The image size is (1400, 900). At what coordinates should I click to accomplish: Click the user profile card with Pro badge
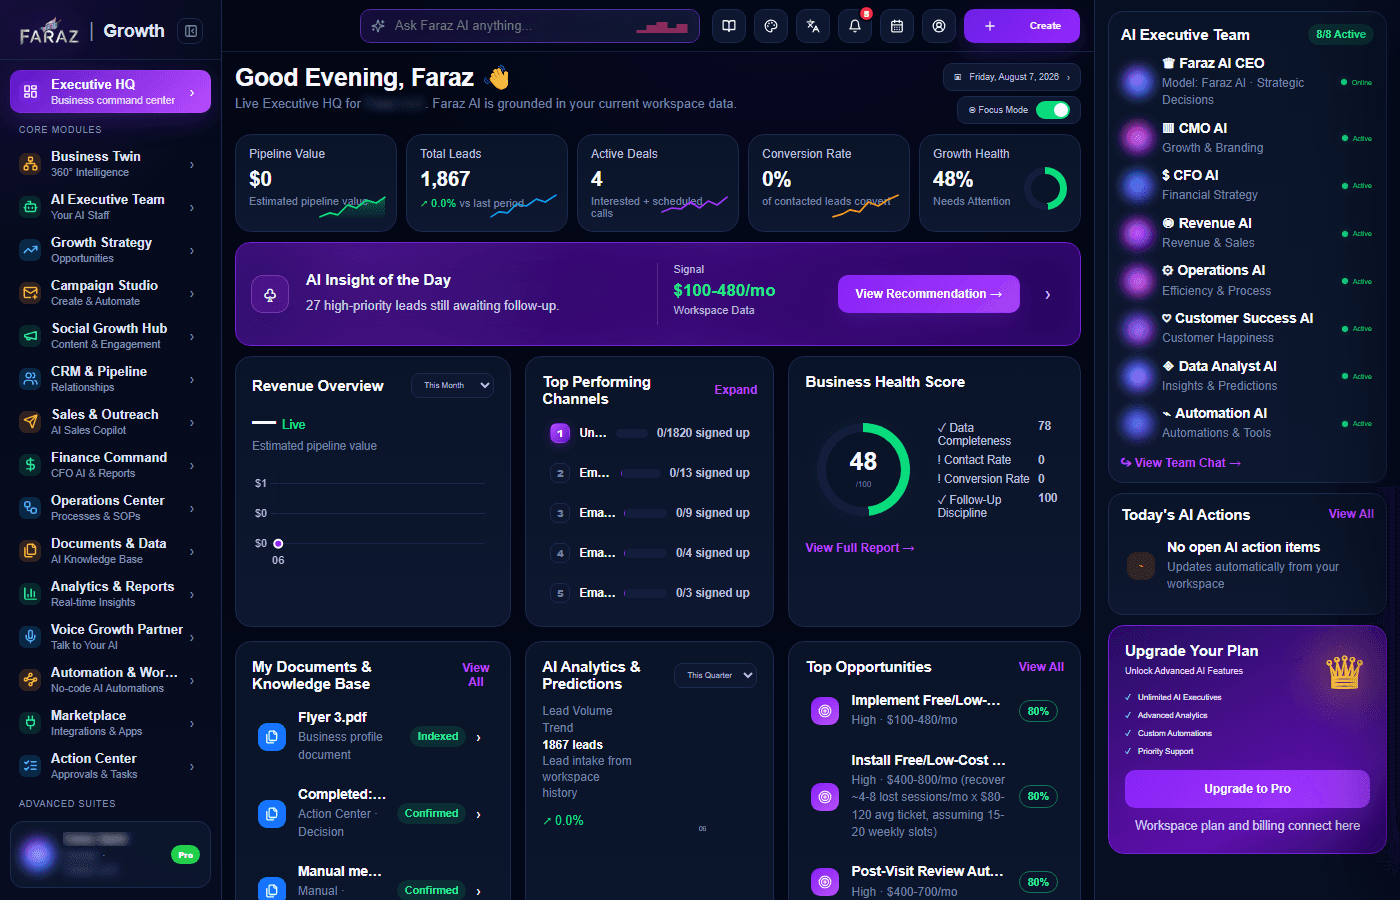tap(110, 854)
